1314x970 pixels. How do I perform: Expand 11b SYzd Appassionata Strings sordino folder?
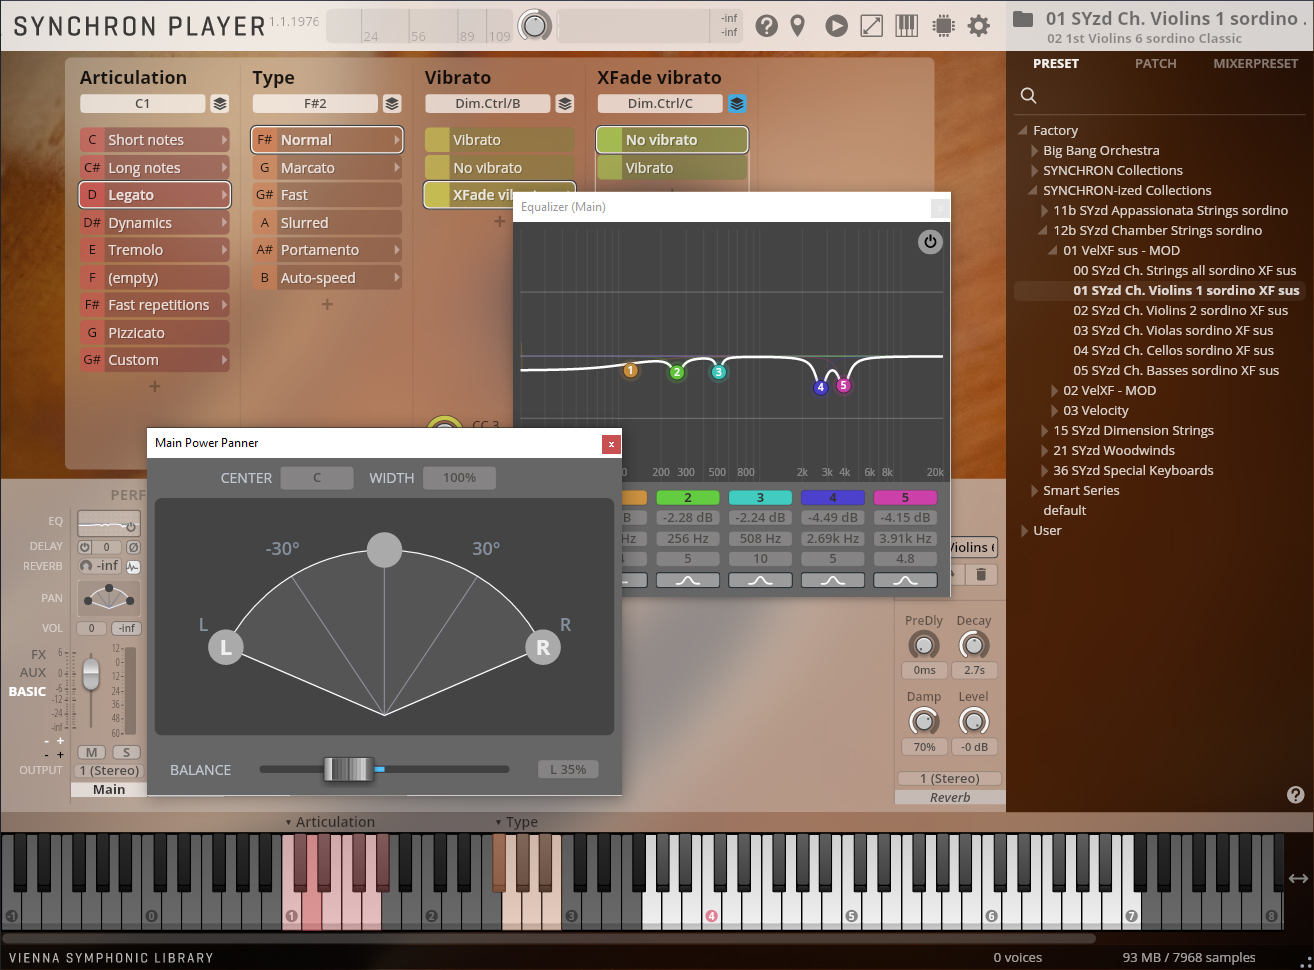coord(1045,210)
